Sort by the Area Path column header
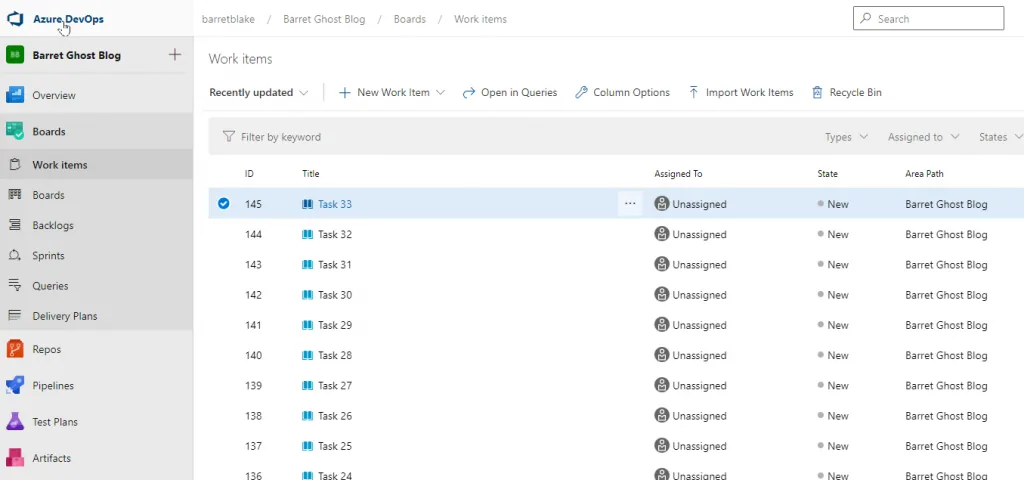The image size is (1024, 480). [x=924, y=174]
